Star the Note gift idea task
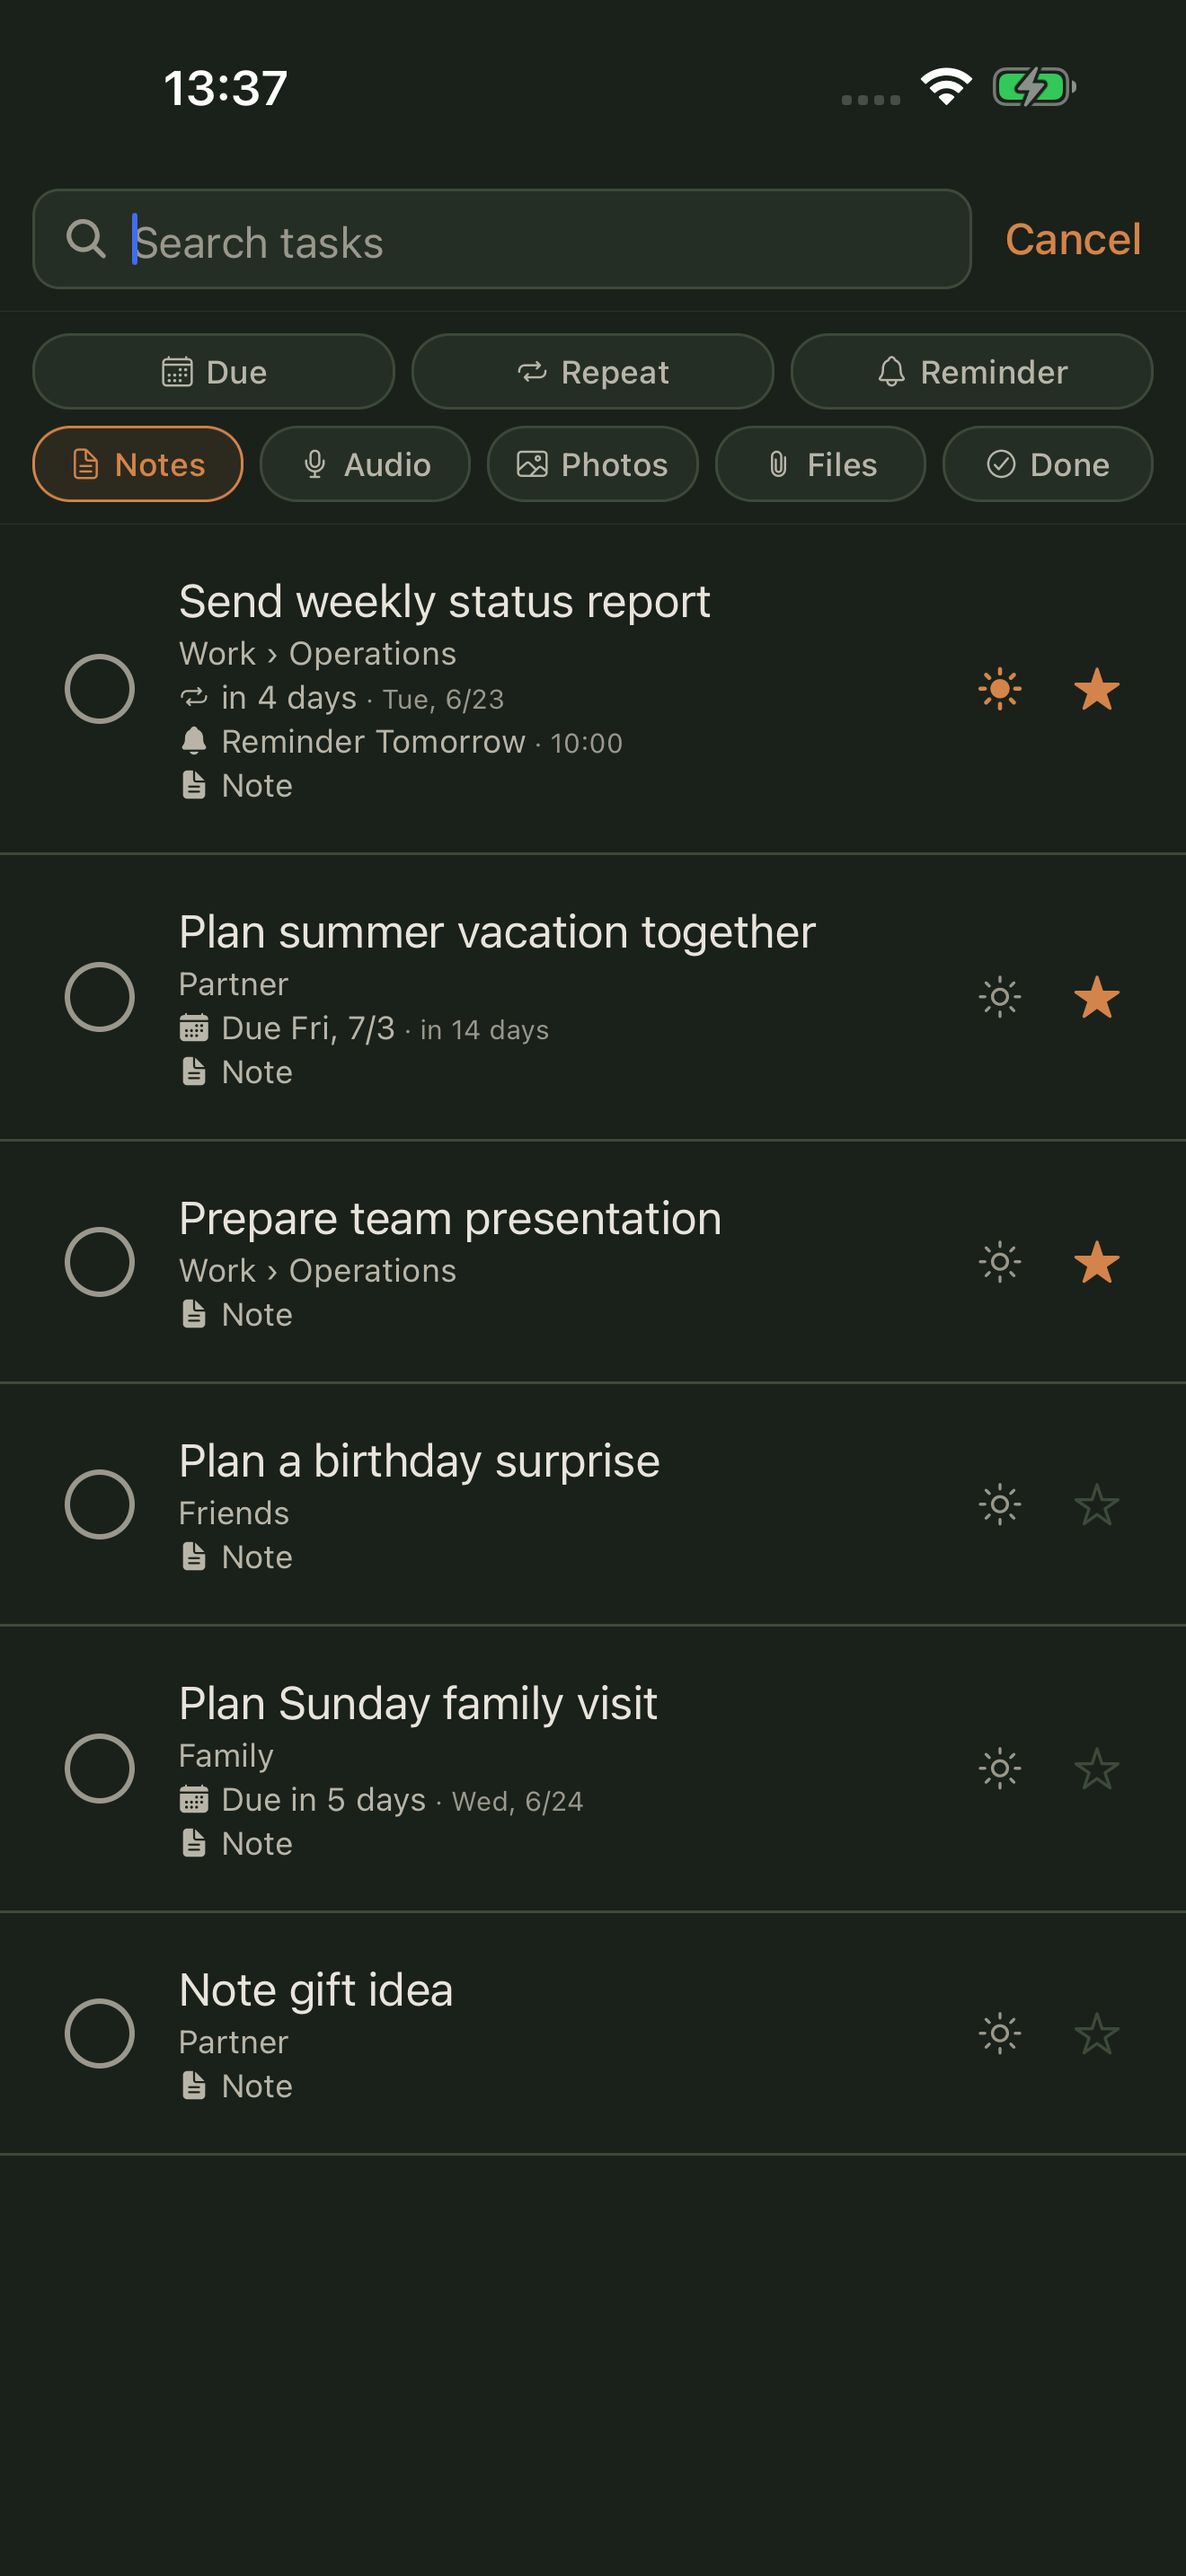1186x2576 pixels. (x=1096, y=2033)
